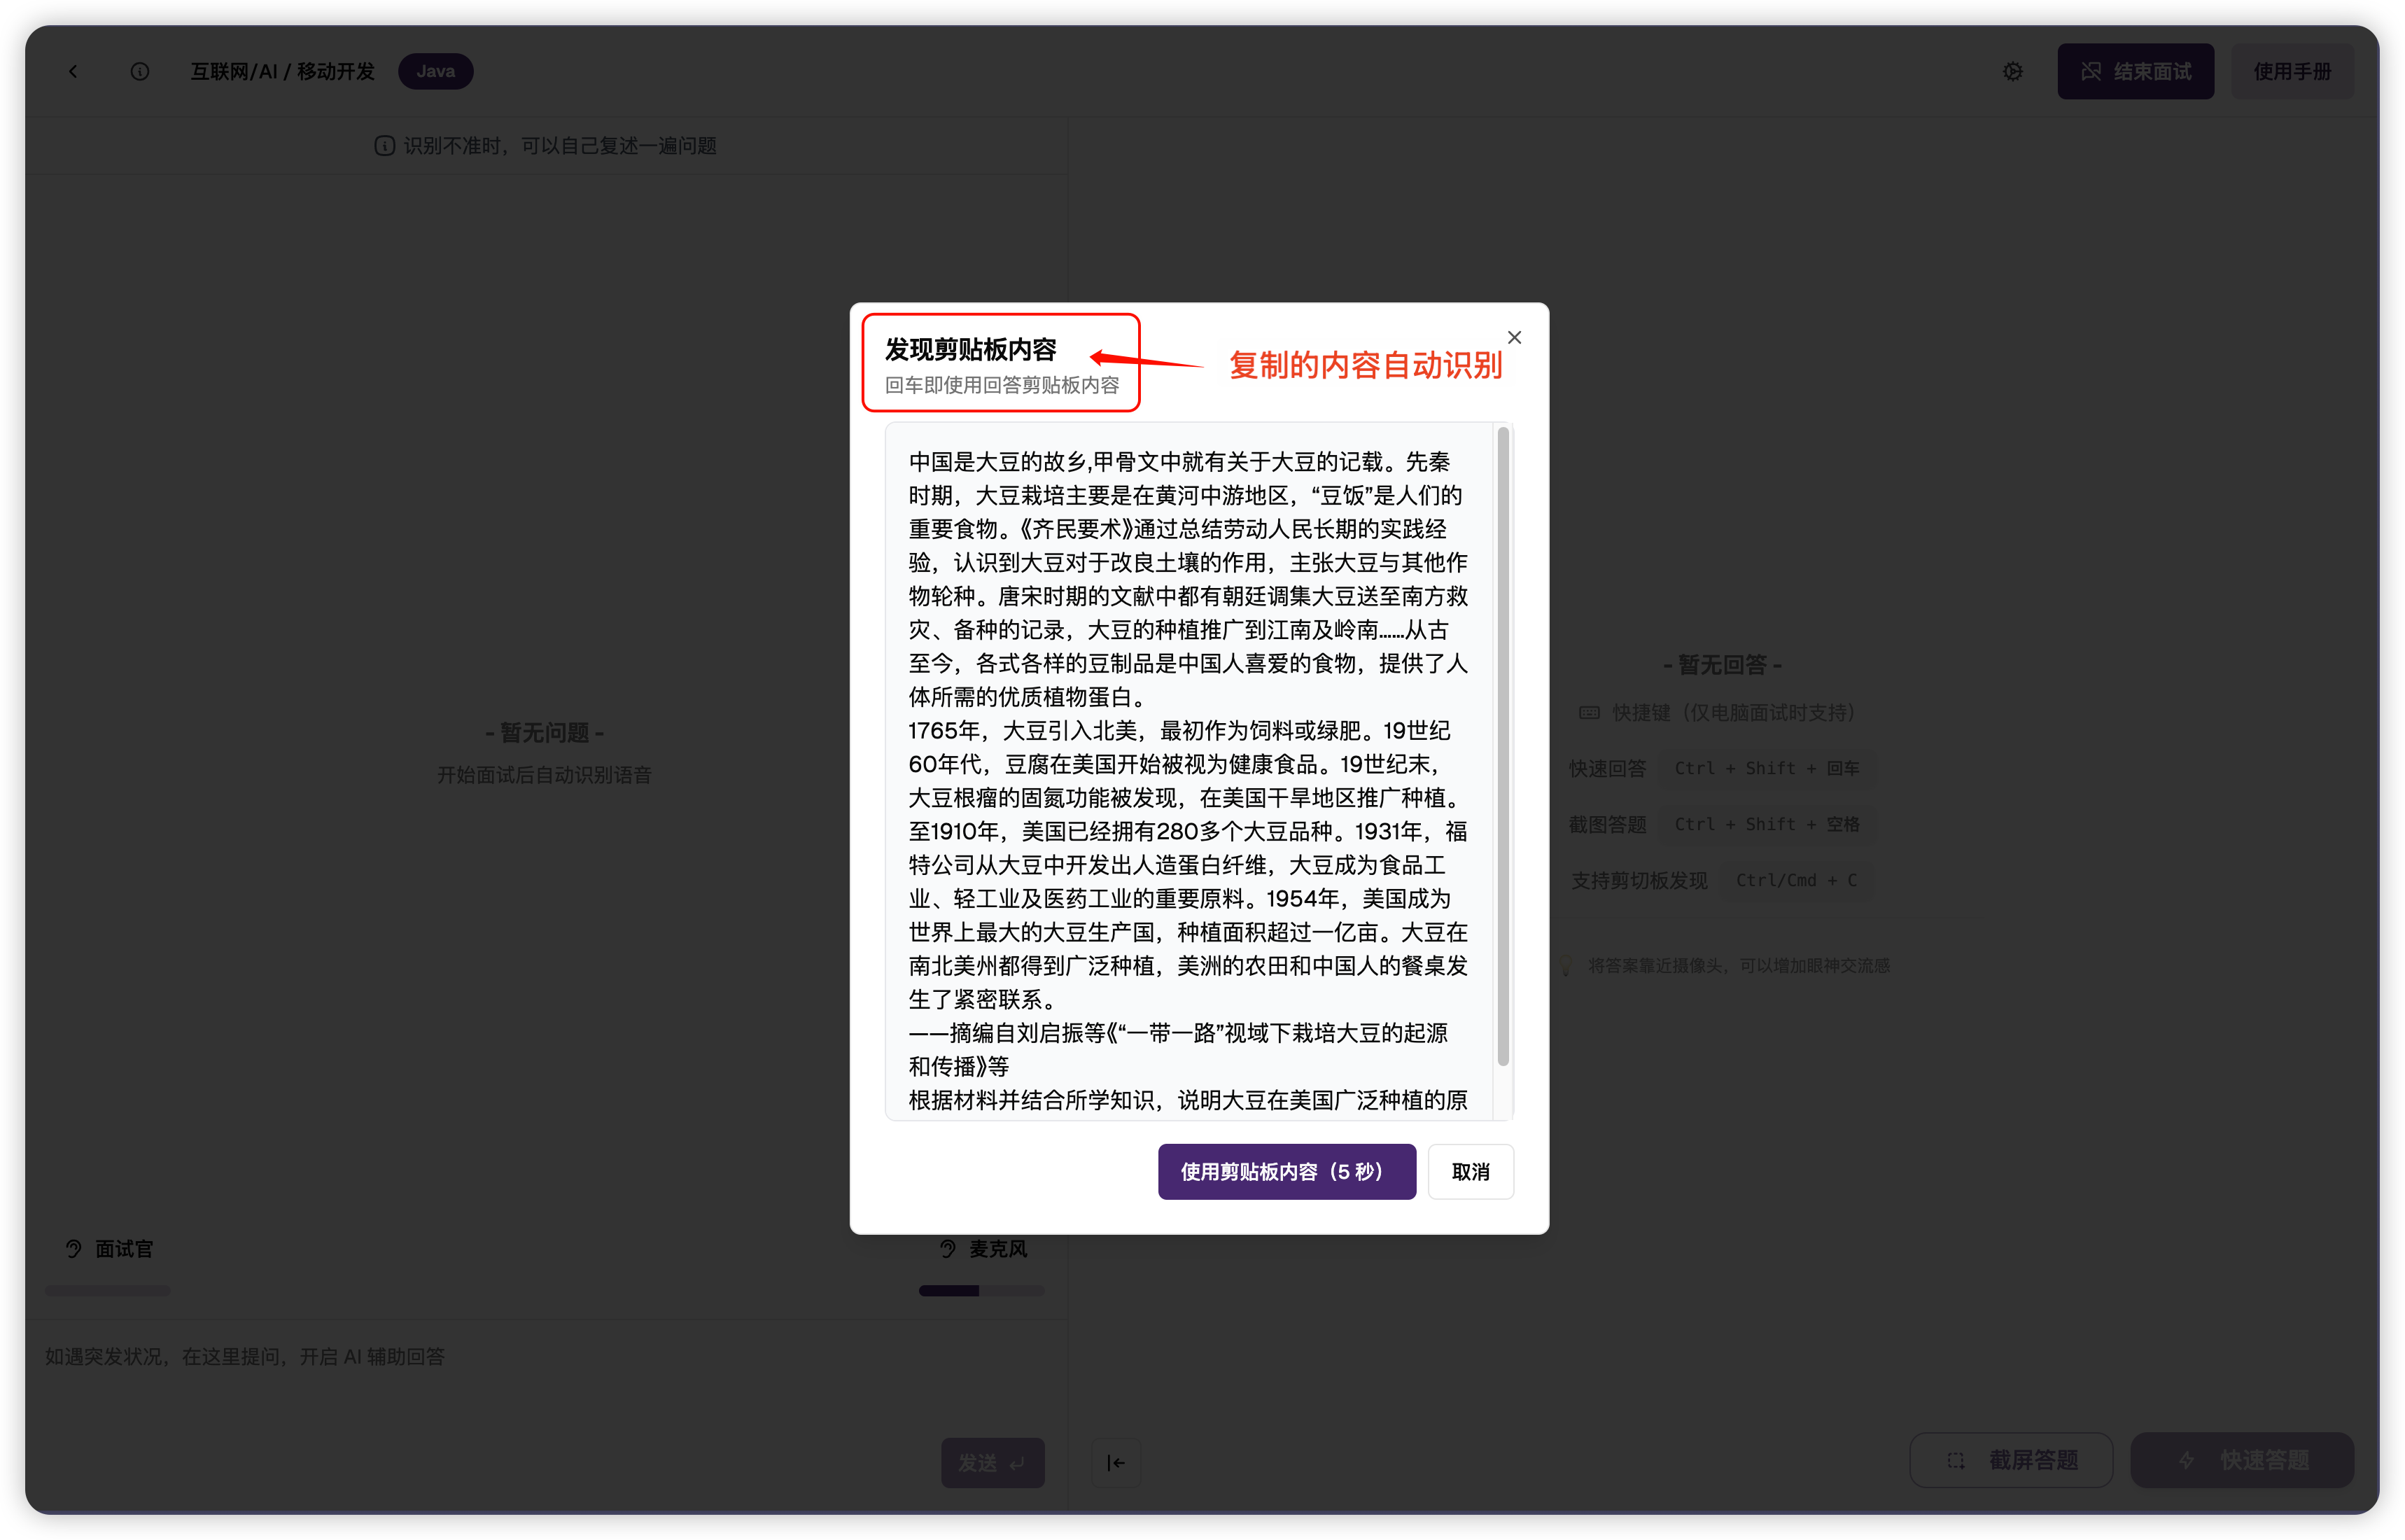Click 结束面试 button
The height and width of the screenshot is (1540, 2405).
click(x=2135, y=71)
